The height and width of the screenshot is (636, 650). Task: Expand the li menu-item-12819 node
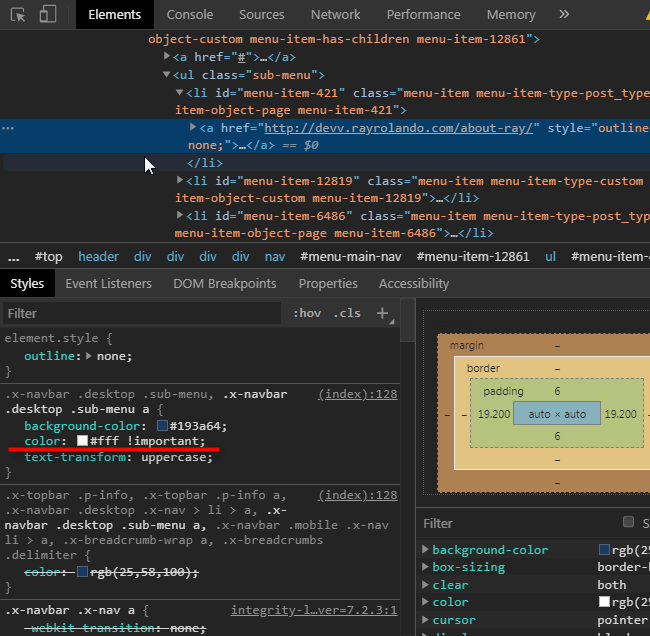[x=179, y=180]
